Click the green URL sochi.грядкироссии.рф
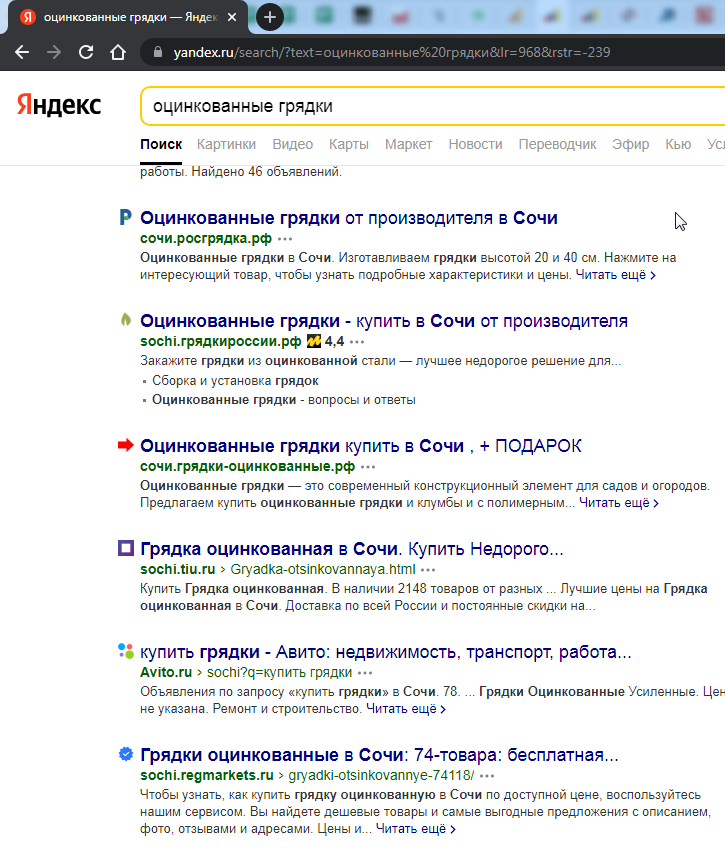The image size is (725, 855). 221,341
